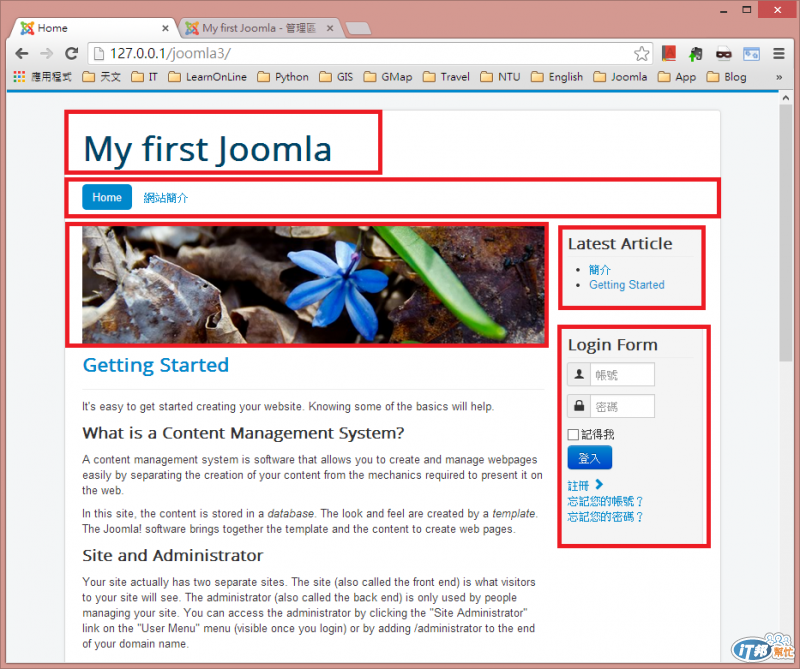Open the App bookmark folder
The height and width of the screenshot is (669, 800).
(677, 77)
